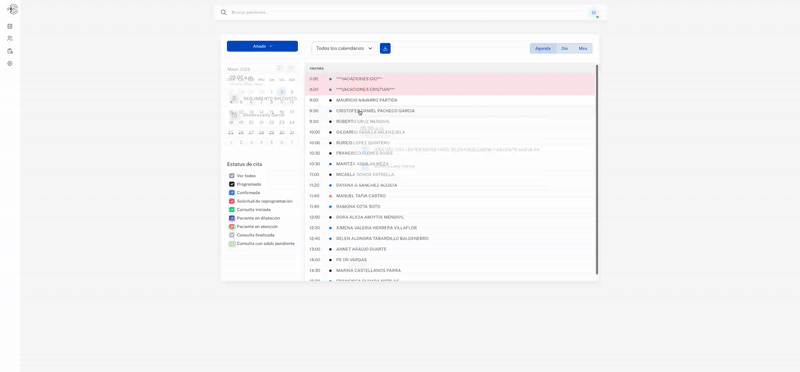Open MANUEL TAPIA CASTRO appointment
Viewport: 800px width, 372px height.
pos(450,196)
